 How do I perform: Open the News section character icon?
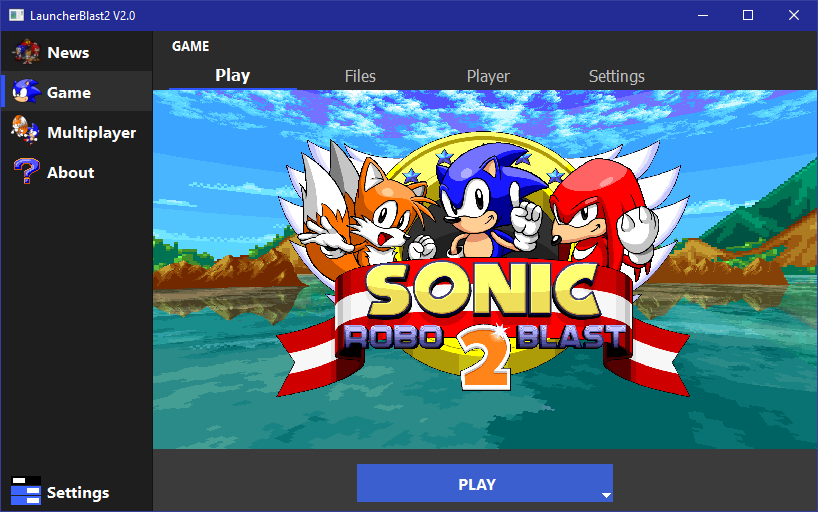click(x=27, y=52)
